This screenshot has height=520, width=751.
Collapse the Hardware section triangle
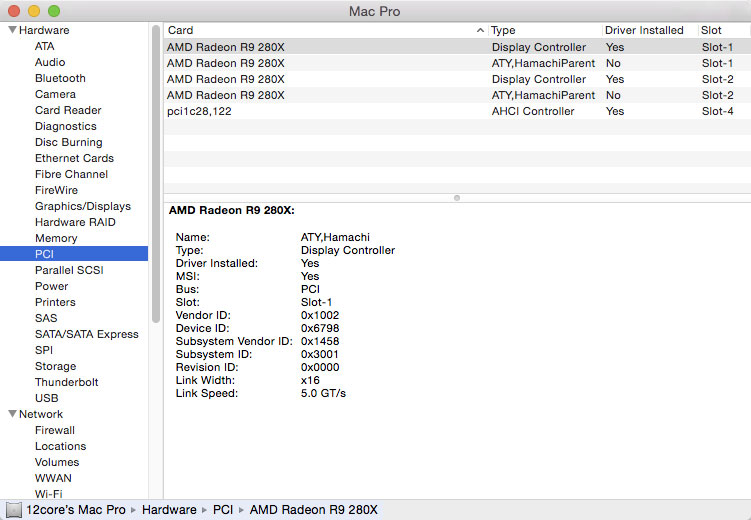[x=12, y=30]
